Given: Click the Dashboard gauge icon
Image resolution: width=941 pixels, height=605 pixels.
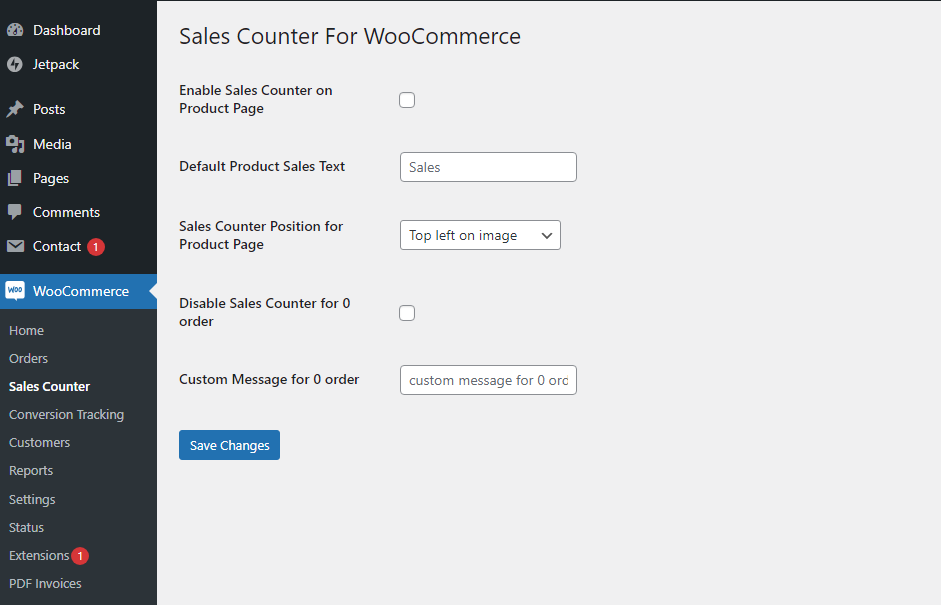Looking at the screenshot, I should click(15, 30).
